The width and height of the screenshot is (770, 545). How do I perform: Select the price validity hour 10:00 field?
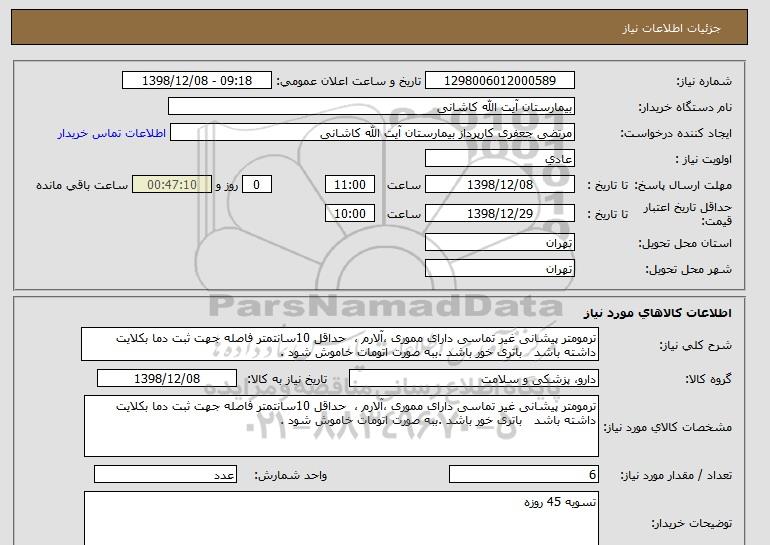point(350,214)
